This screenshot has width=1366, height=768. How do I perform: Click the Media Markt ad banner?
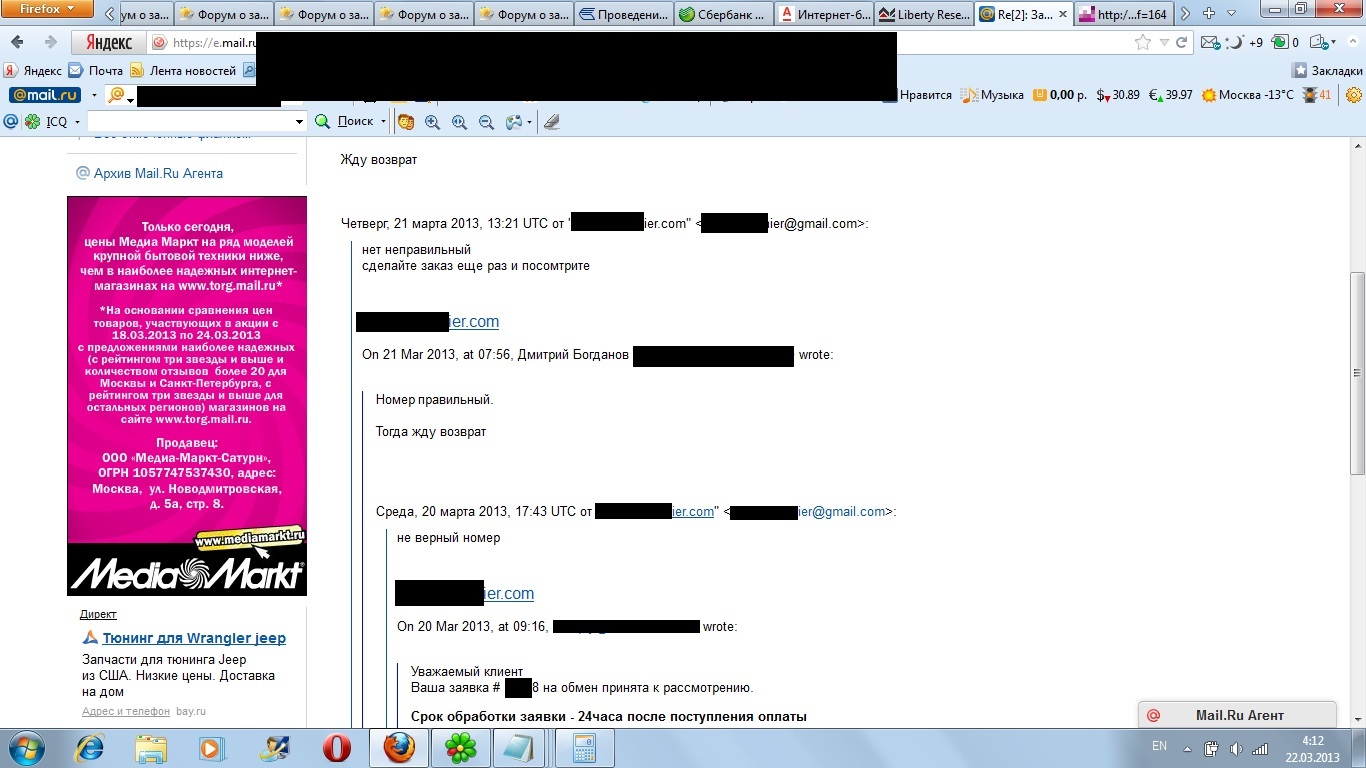pyautogui.click(x=187, y=396)
